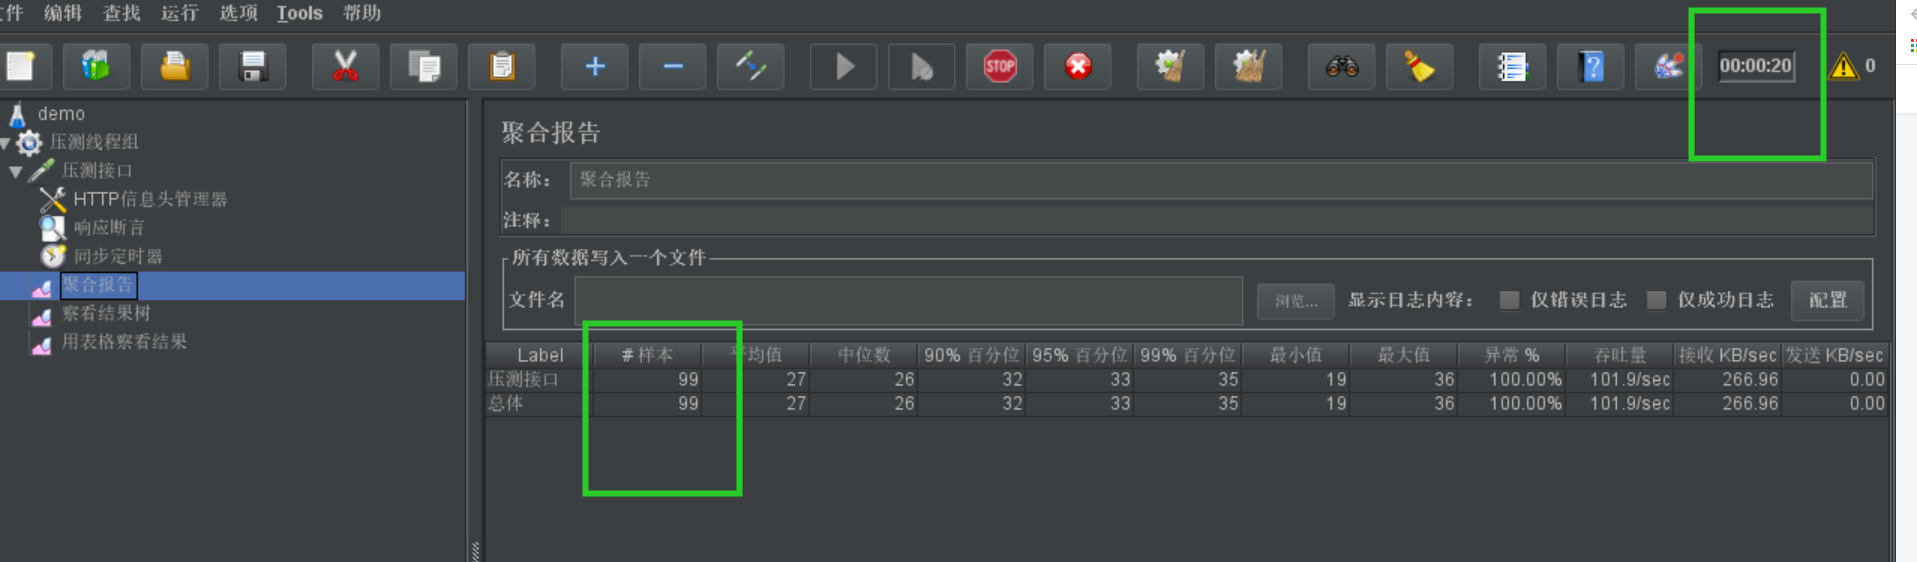Enable the 仅成功日志 checkbox
The height and width of the screenshot is (562, 1917).
coord(1656,300)
